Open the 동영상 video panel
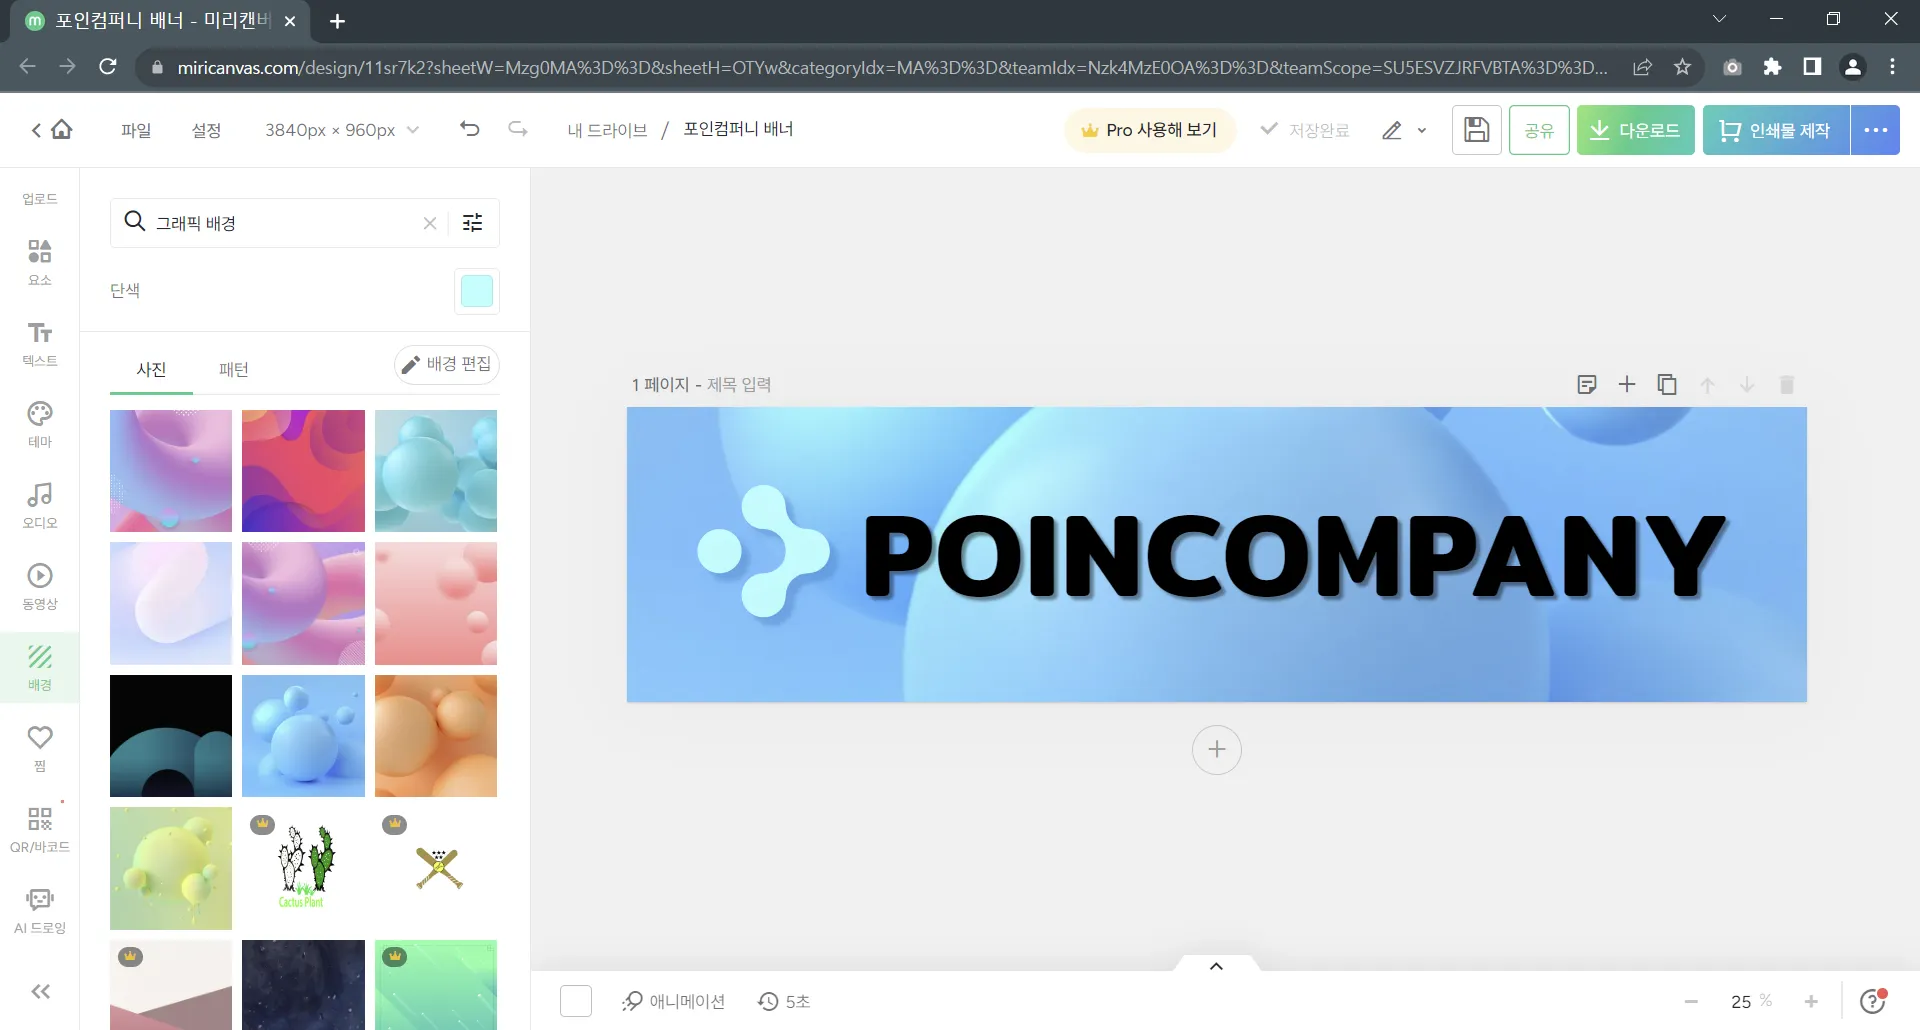Viewport: 1920px width, 1030px height. tap(40, 586)
